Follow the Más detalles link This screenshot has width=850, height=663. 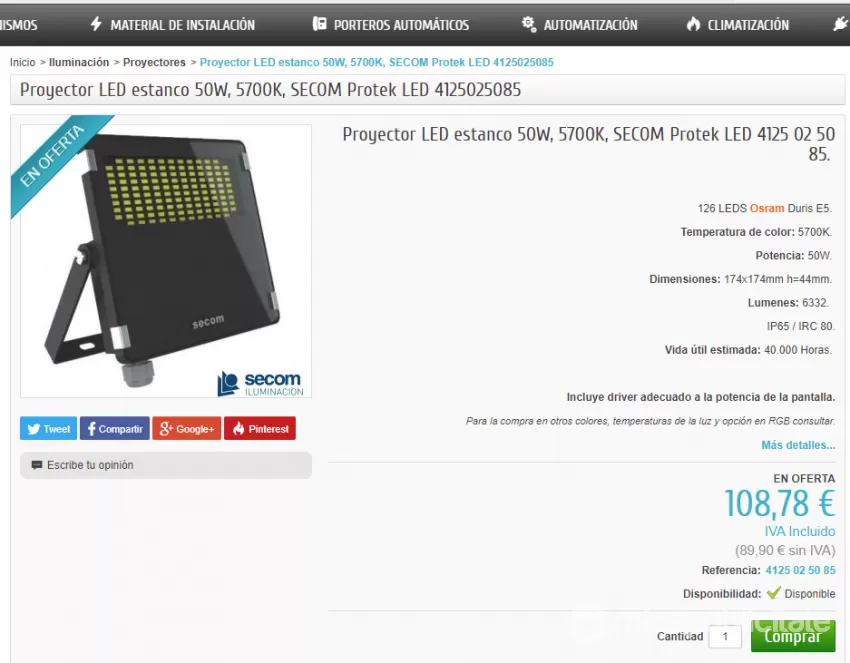click(798, 445)
